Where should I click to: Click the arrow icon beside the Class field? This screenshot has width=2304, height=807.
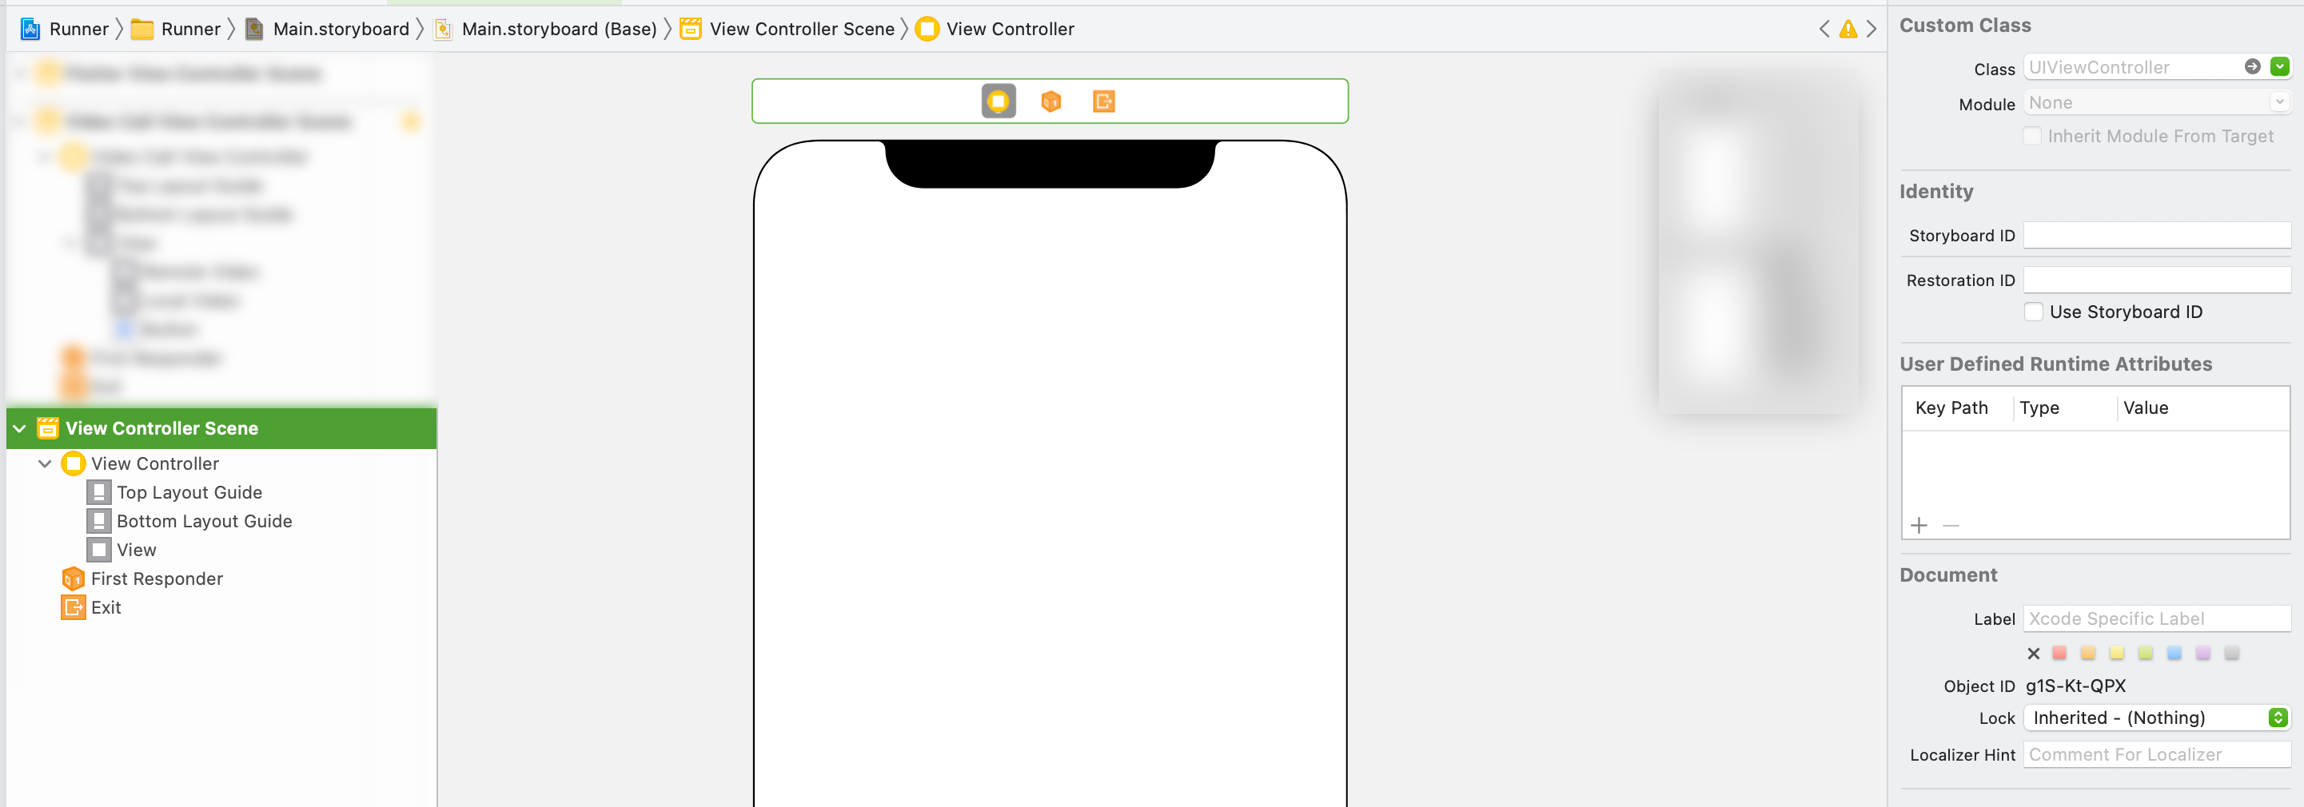(2252, 67)
